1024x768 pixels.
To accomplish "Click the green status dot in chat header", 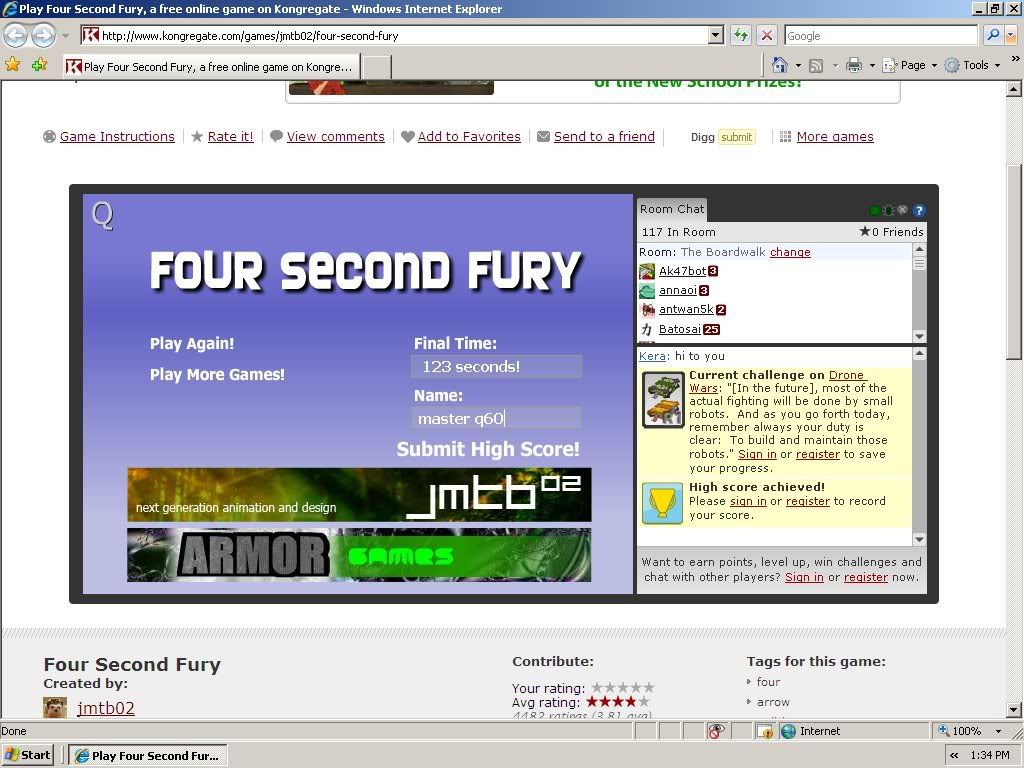I will [875, 211].
